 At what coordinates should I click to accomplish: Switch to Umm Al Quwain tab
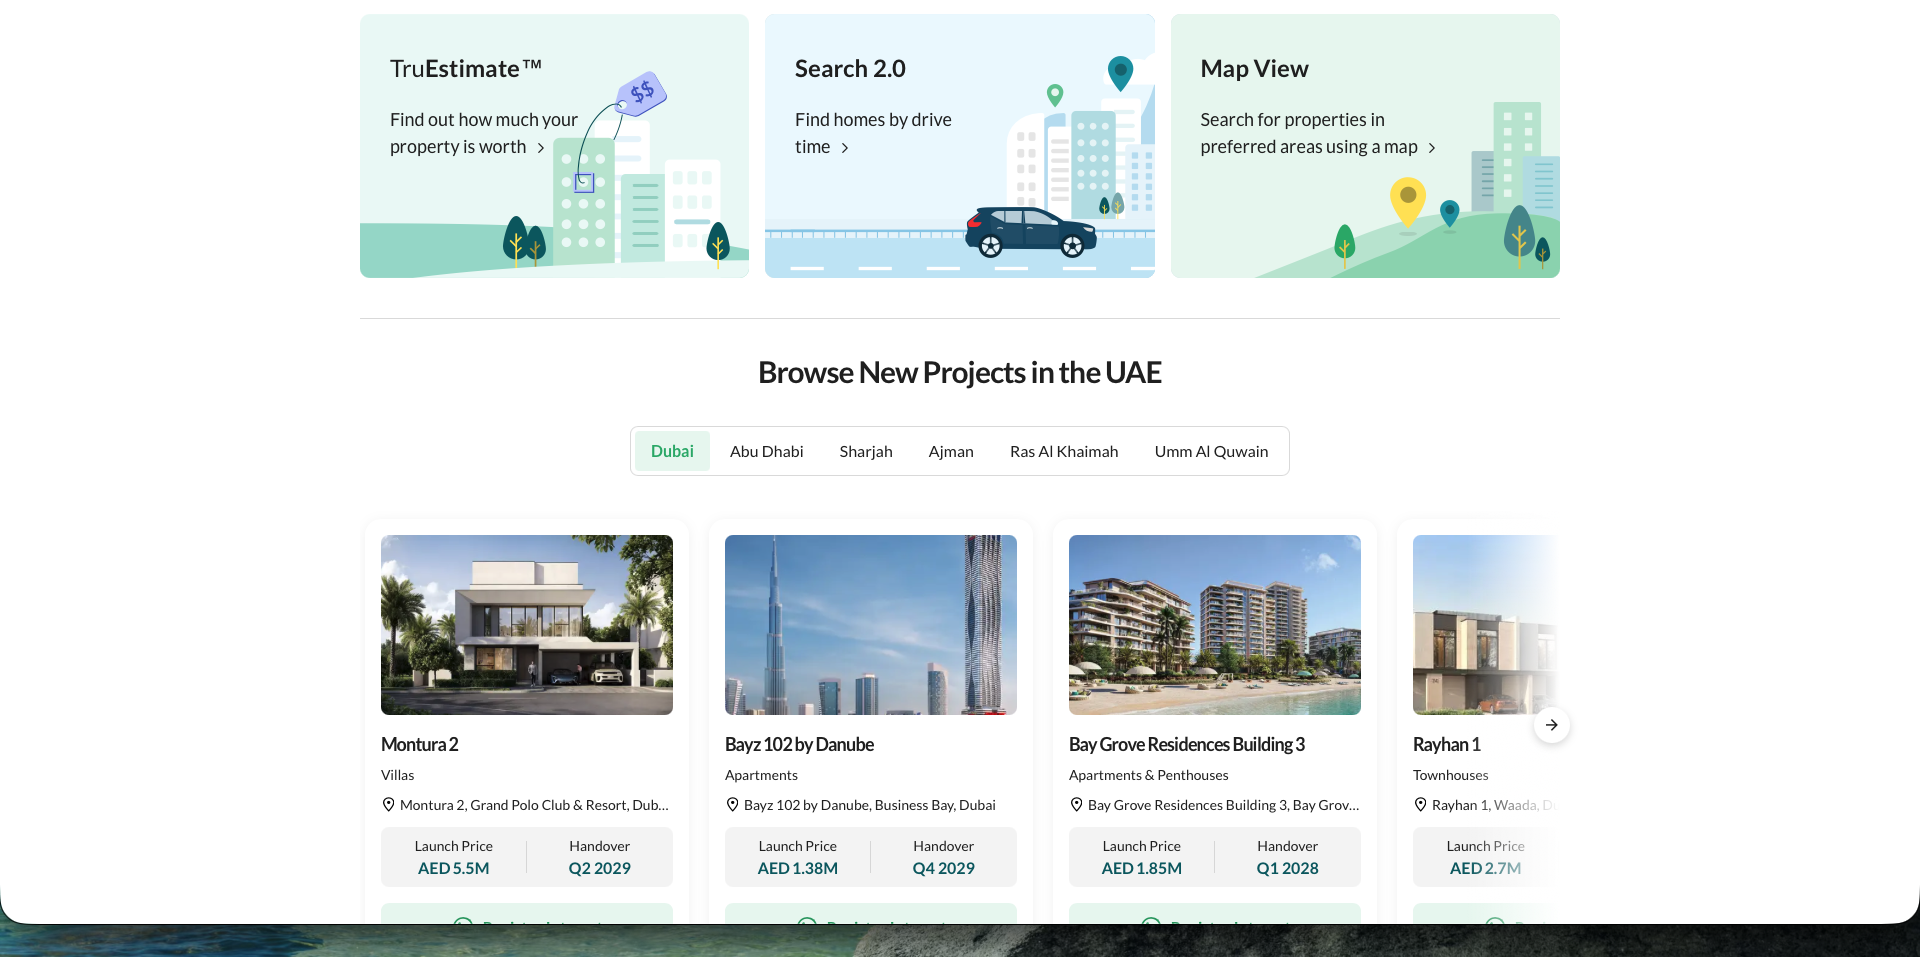1211,451
